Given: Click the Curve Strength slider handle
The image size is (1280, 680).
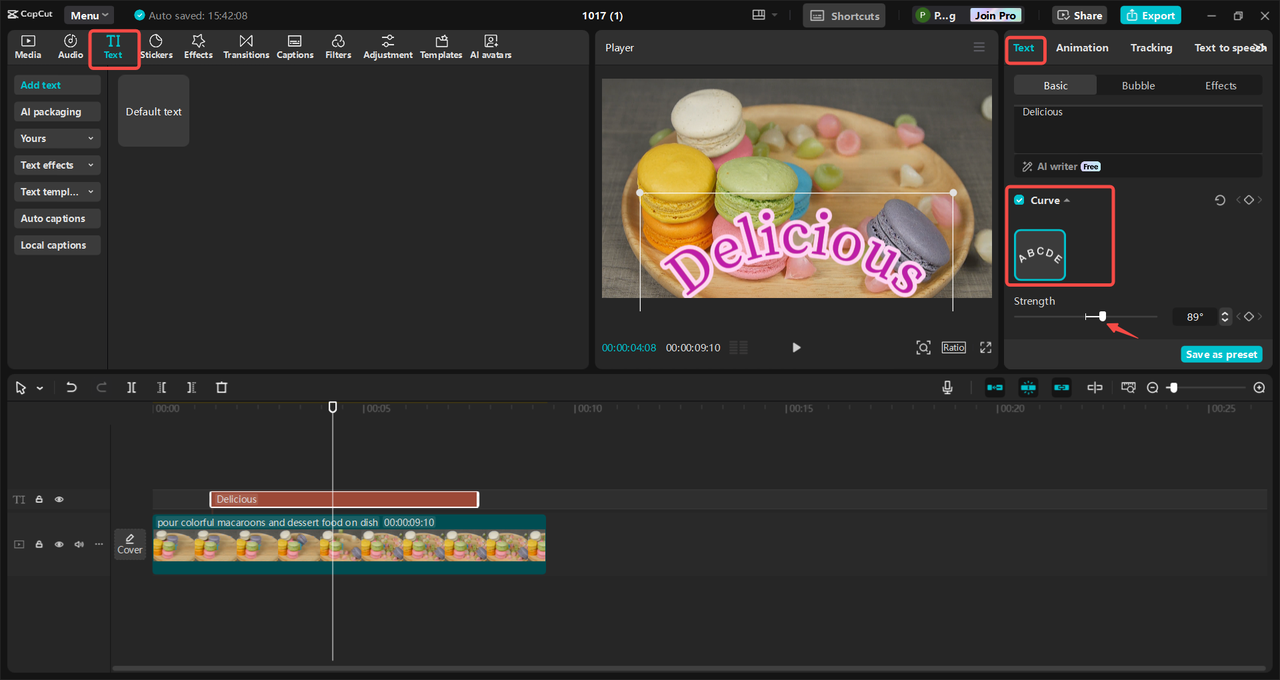Looking at the screenshot, I should tap(1102, 316).
